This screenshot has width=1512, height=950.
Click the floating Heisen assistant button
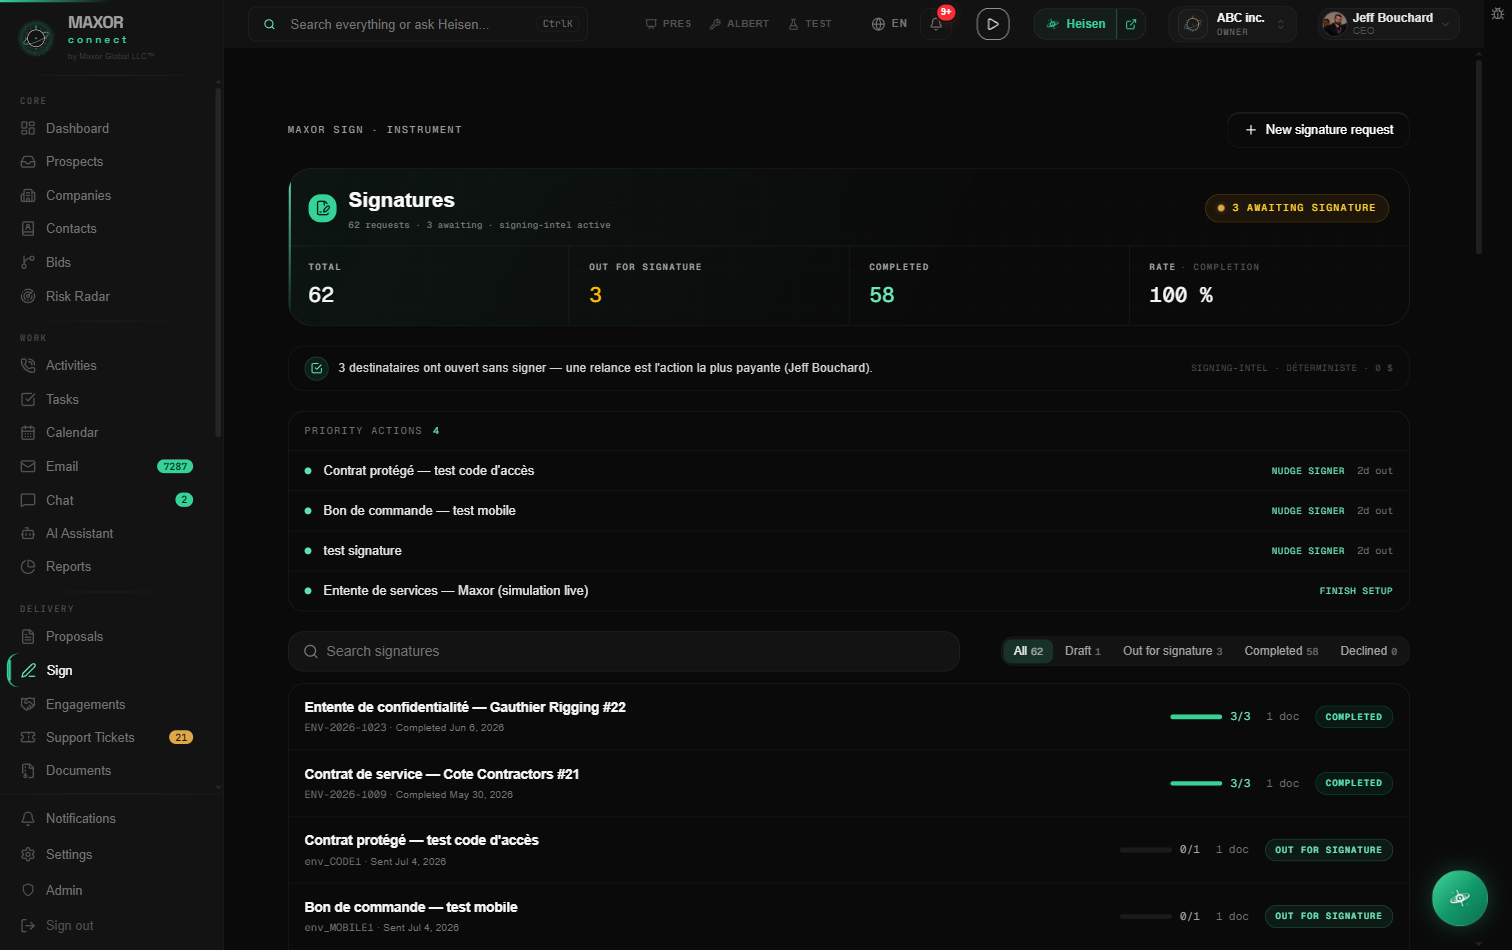1459,898
